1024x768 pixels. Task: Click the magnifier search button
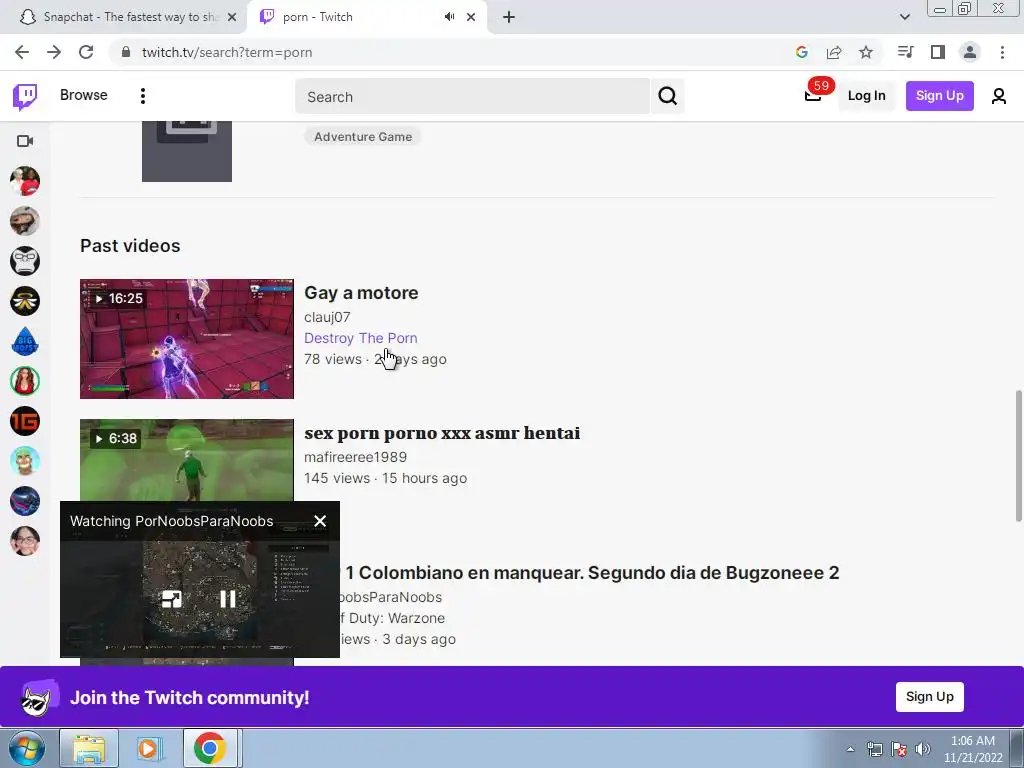click(667, 97)
